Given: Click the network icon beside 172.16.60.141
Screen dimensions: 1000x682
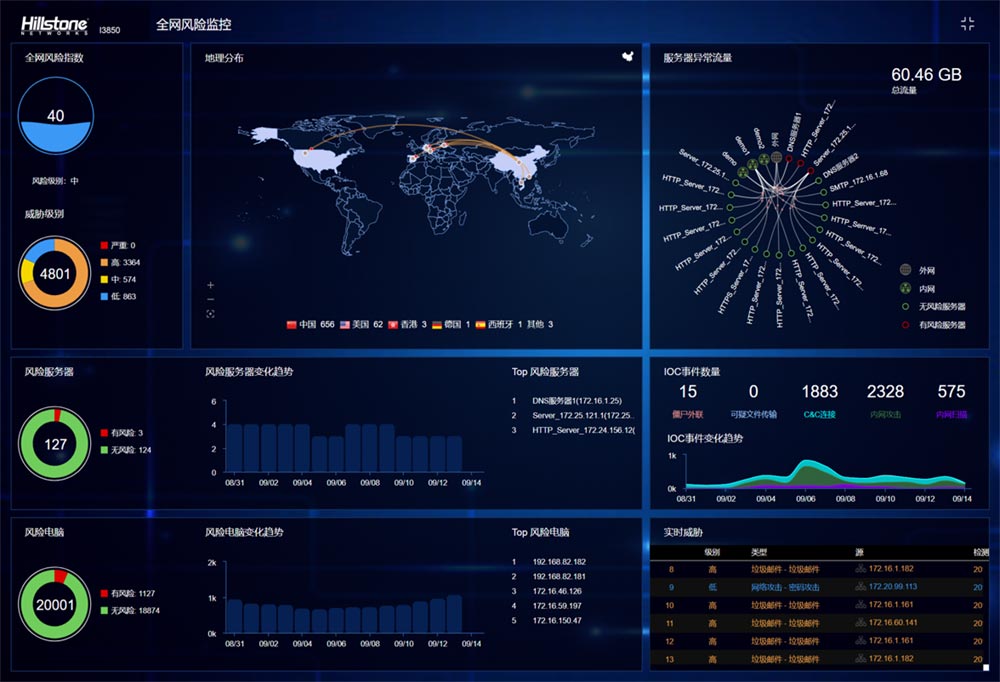Looking at the screenshot, I should point(860,622).
